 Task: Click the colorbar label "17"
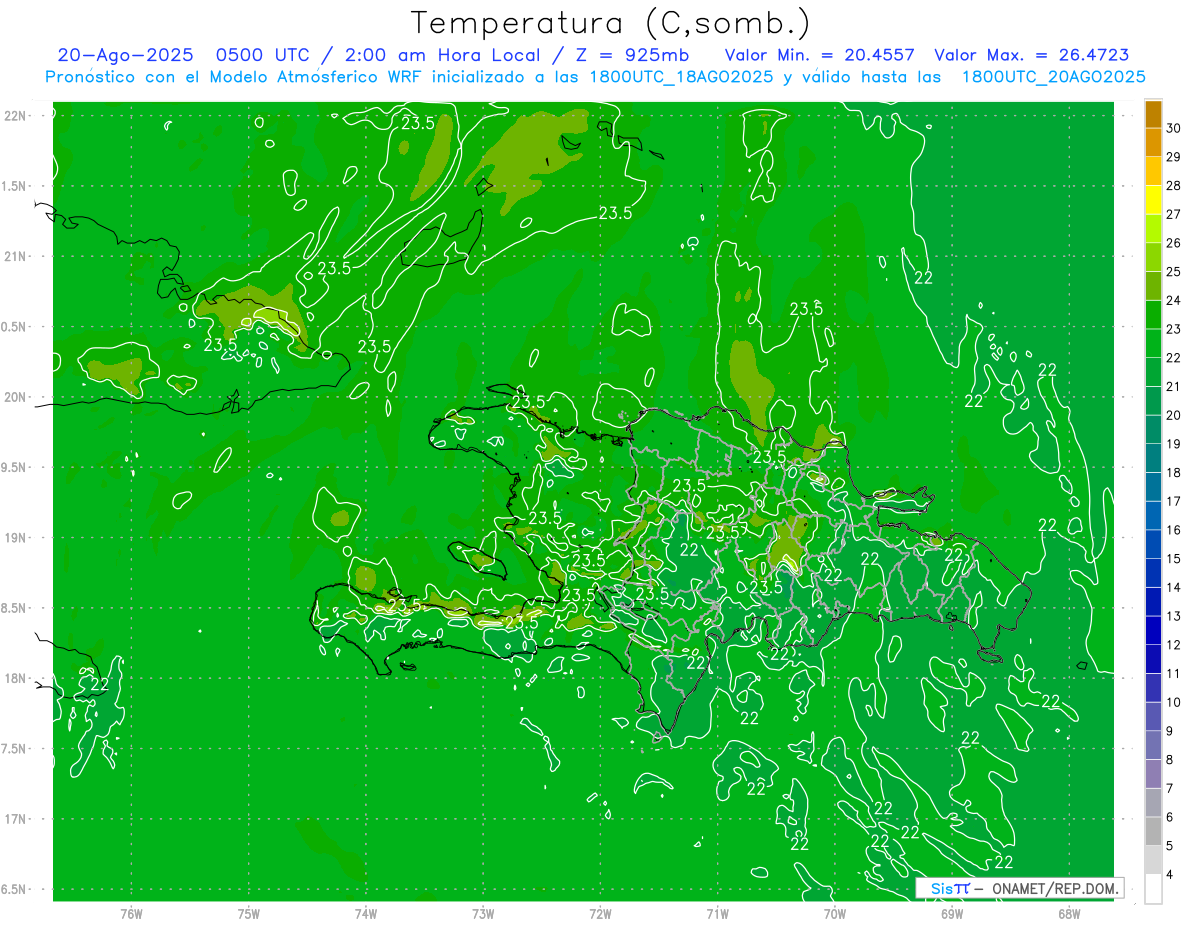pyautogui.click(x=1173, y=501)
